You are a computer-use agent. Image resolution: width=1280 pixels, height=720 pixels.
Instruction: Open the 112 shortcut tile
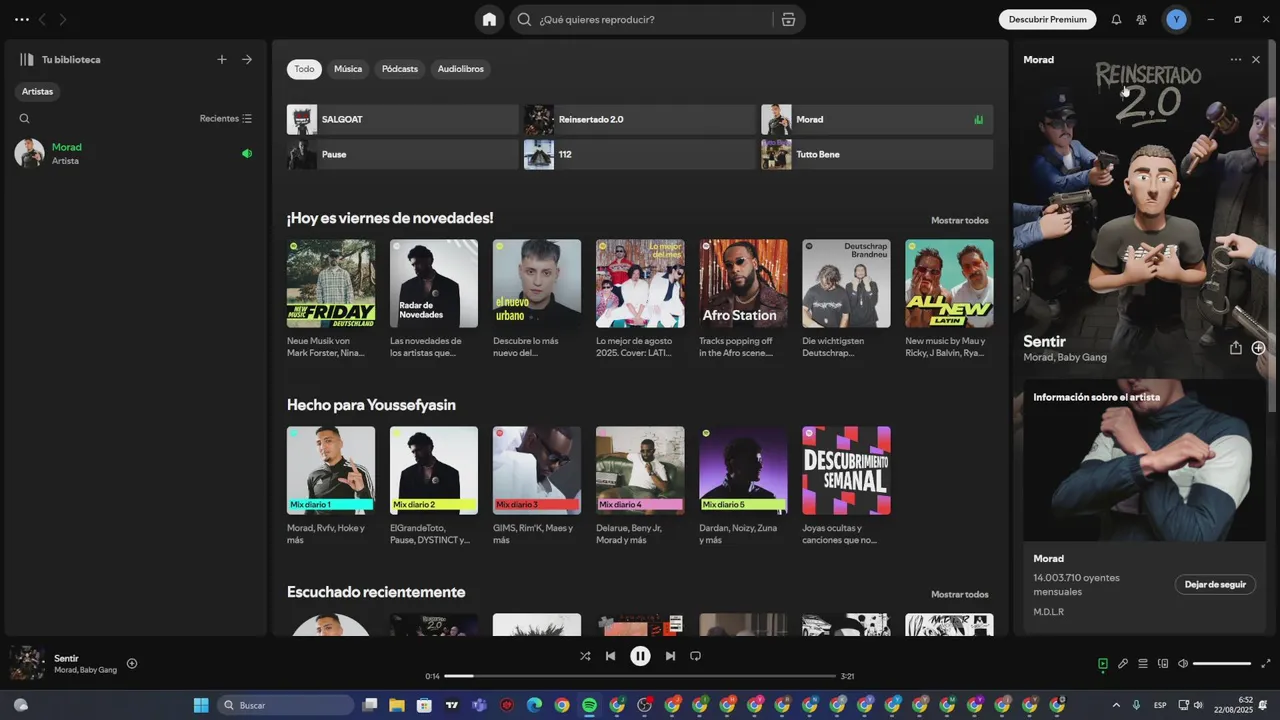pos(639,154)
